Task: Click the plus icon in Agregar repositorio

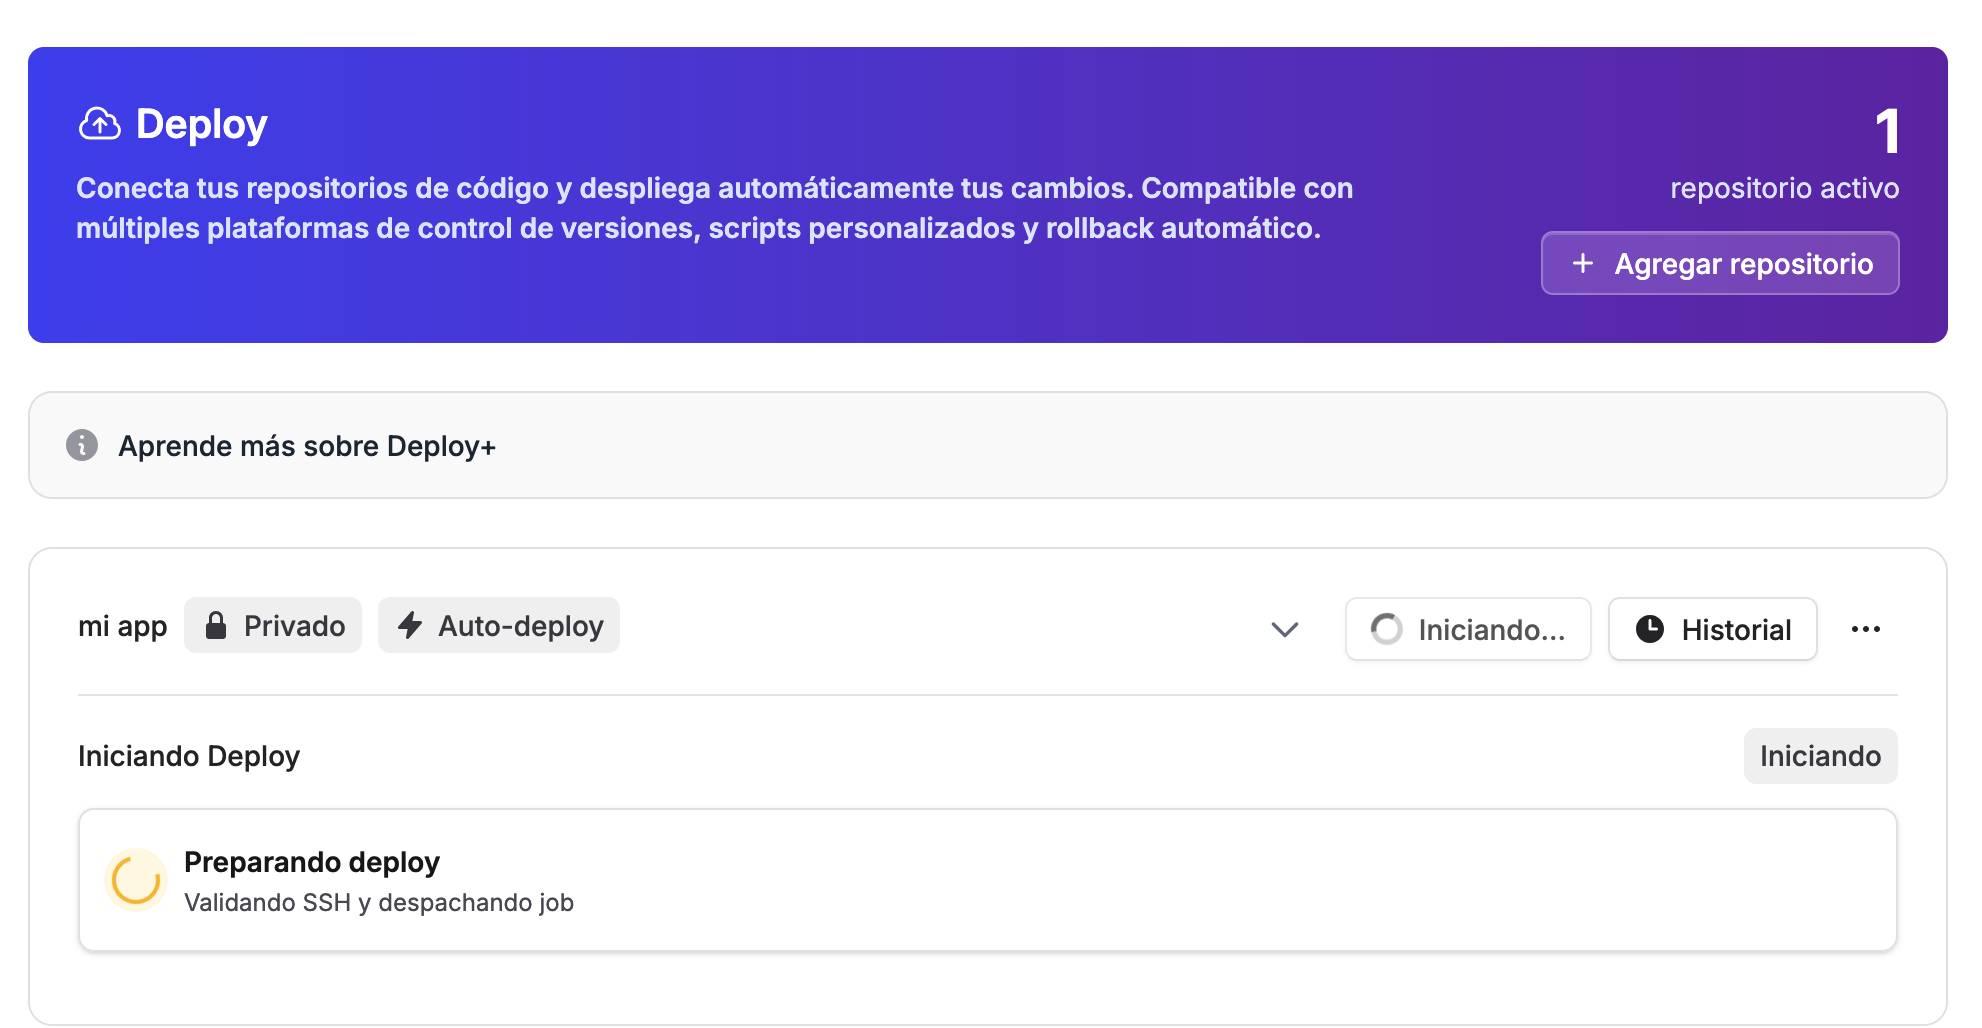Action: [1582, 263]
